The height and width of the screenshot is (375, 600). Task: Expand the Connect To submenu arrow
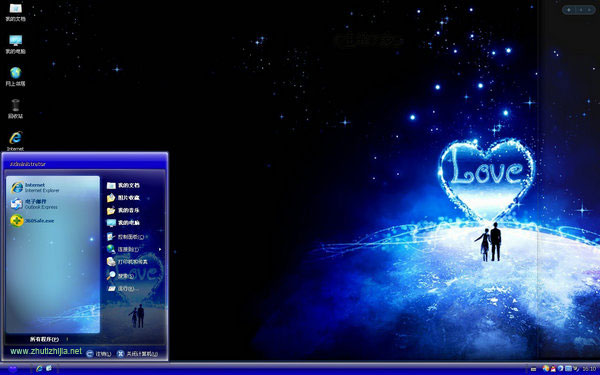pyautogui.click(x=160, y=249)
